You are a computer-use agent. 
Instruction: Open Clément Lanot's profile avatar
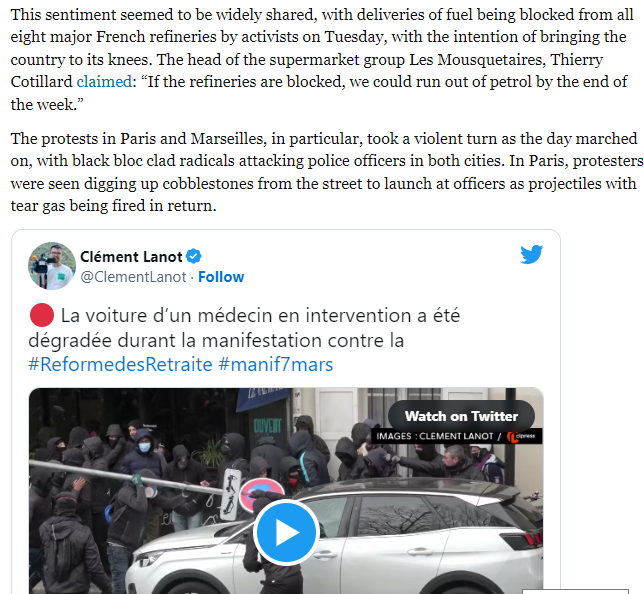52,266
